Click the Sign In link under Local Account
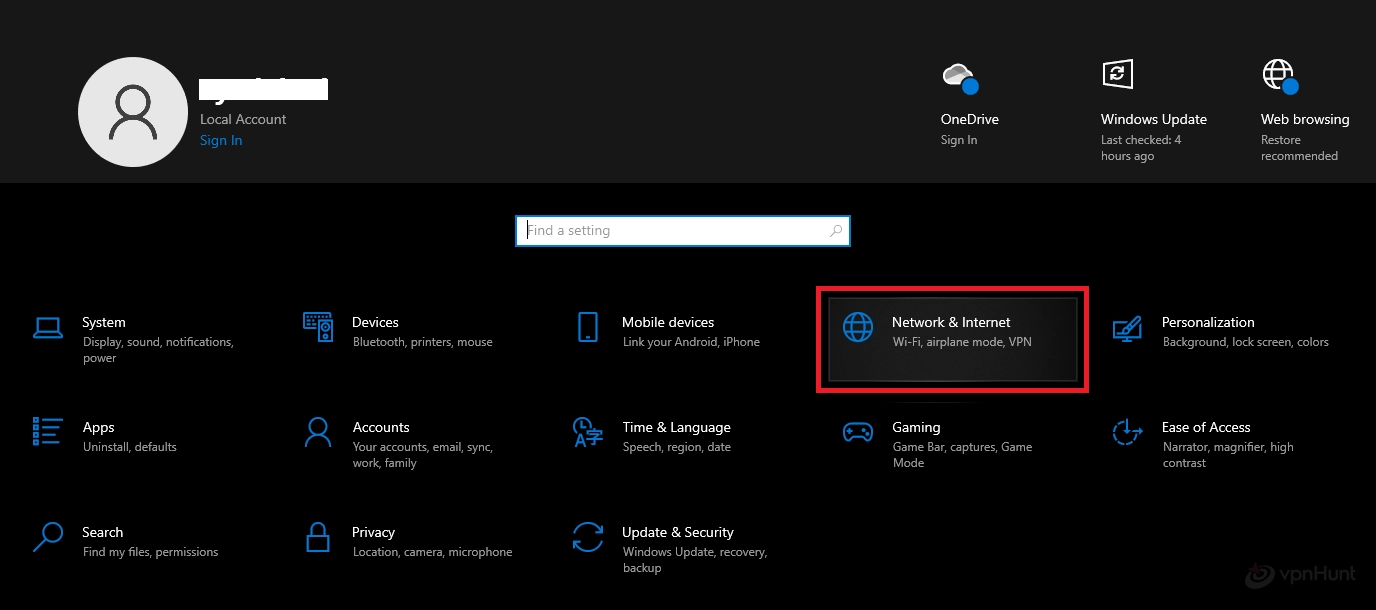This screenshot has height=610, width=1376. pos(221,140)
